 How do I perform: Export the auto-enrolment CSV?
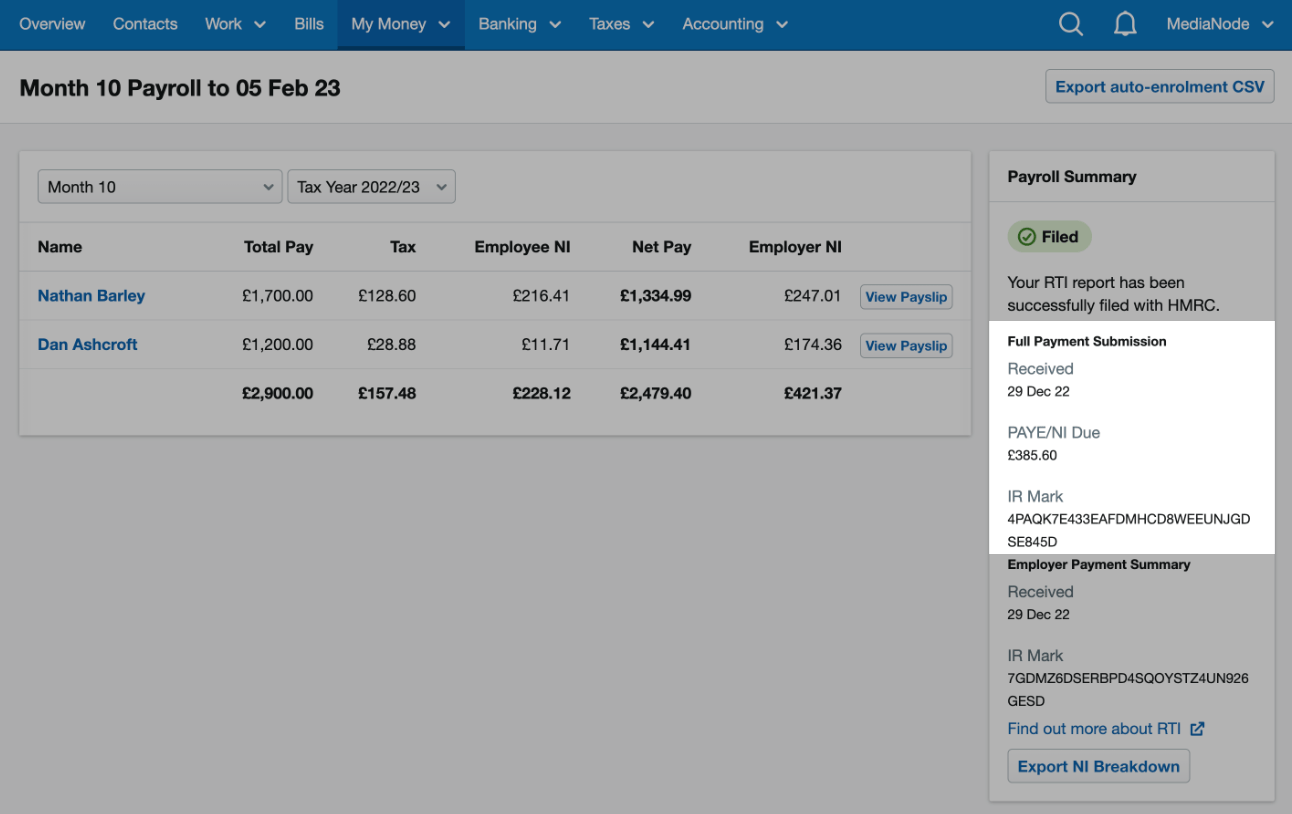[x=1159, y=86]
